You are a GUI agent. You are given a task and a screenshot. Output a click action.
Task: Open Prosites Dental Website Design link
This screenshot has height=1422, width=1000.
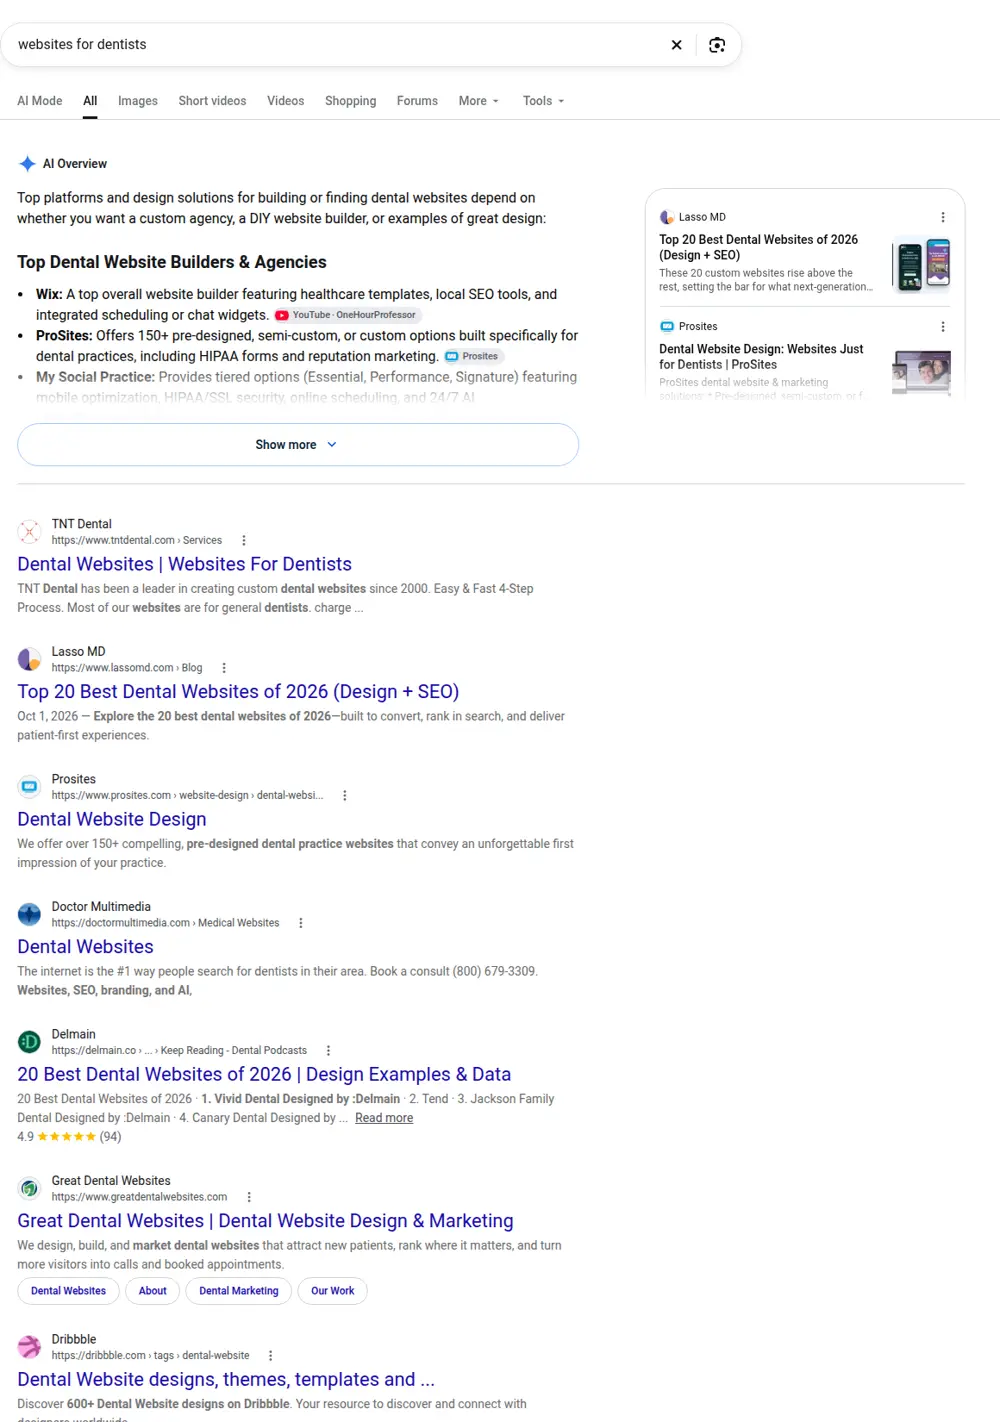click(x=112, y=820)
